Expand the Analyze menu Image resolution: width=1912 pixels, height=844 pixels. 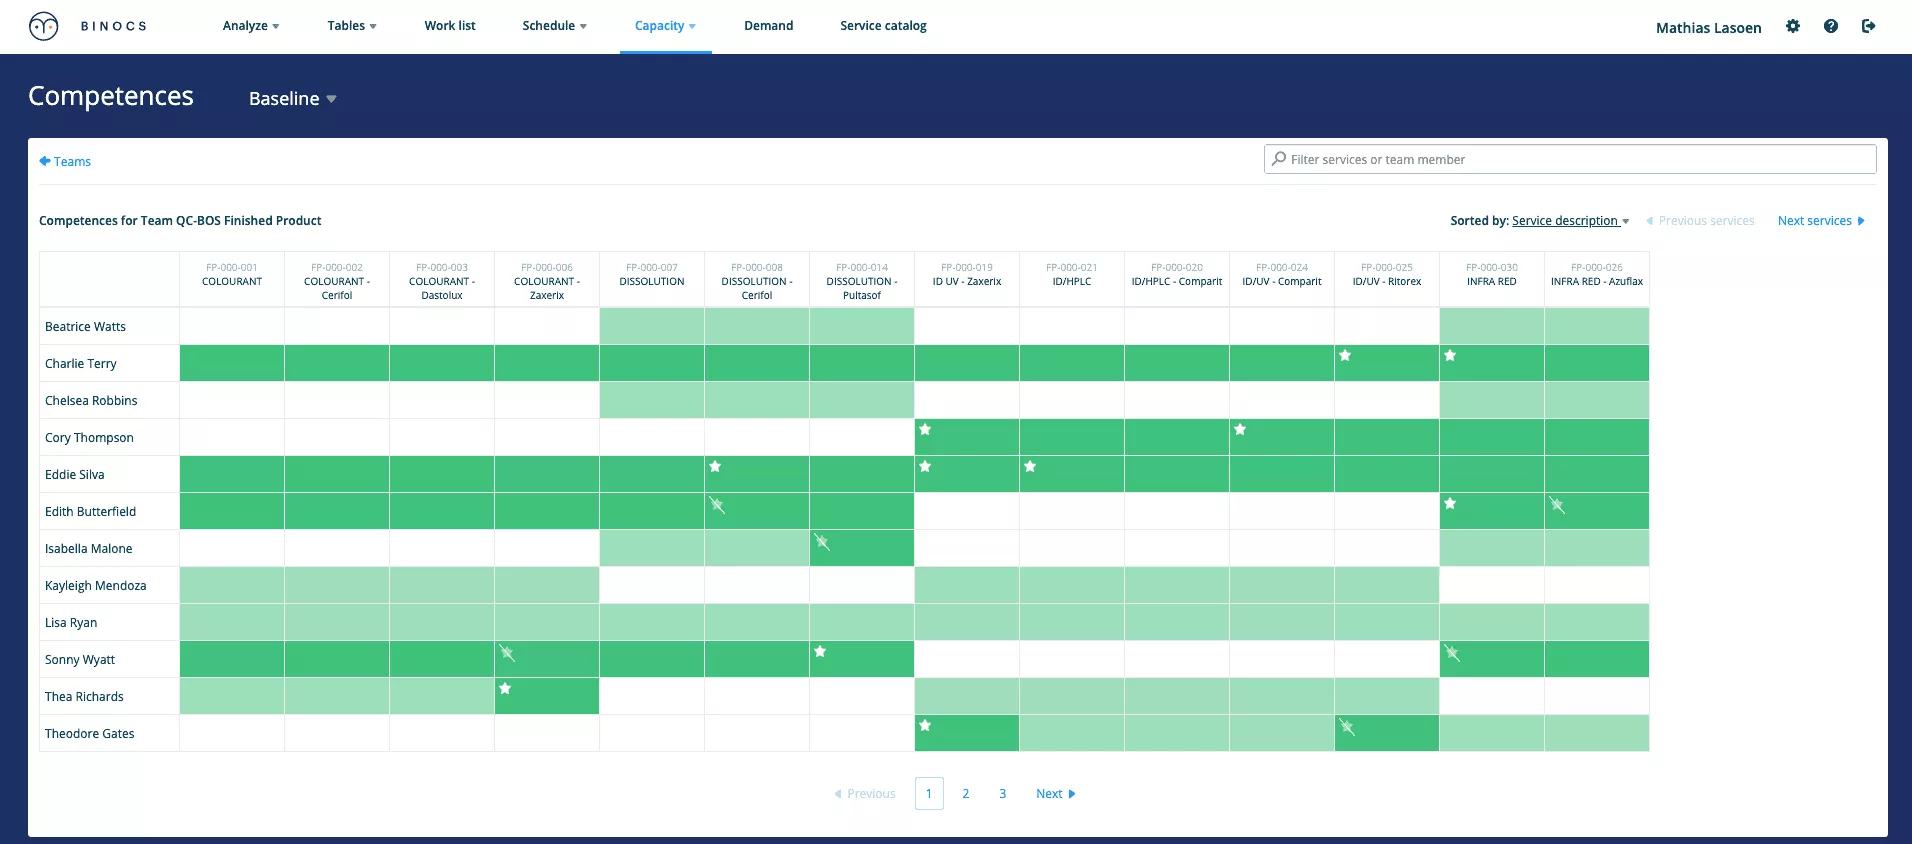[x=251, y=26]
